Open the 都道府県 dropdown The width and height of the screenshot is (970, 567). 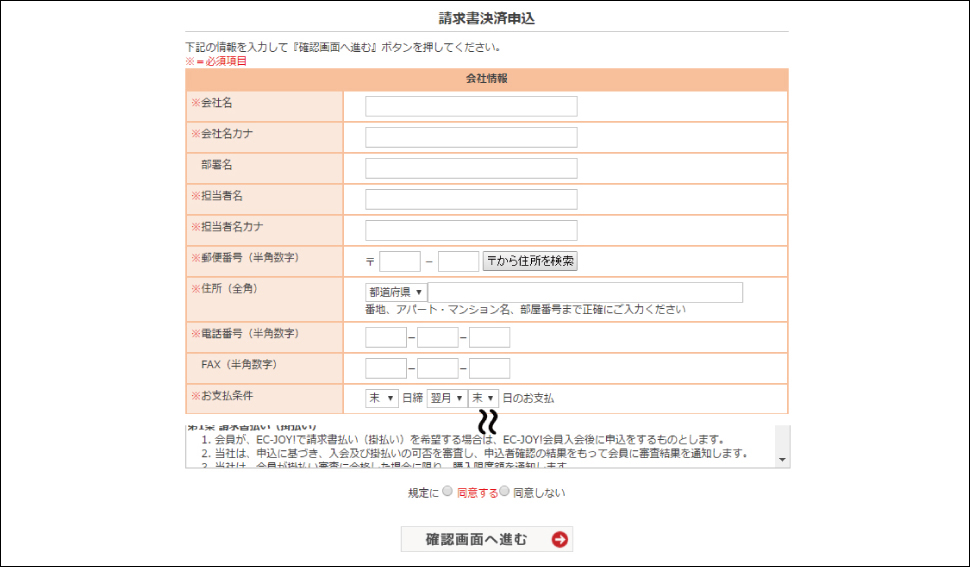(x=396, y=292)
